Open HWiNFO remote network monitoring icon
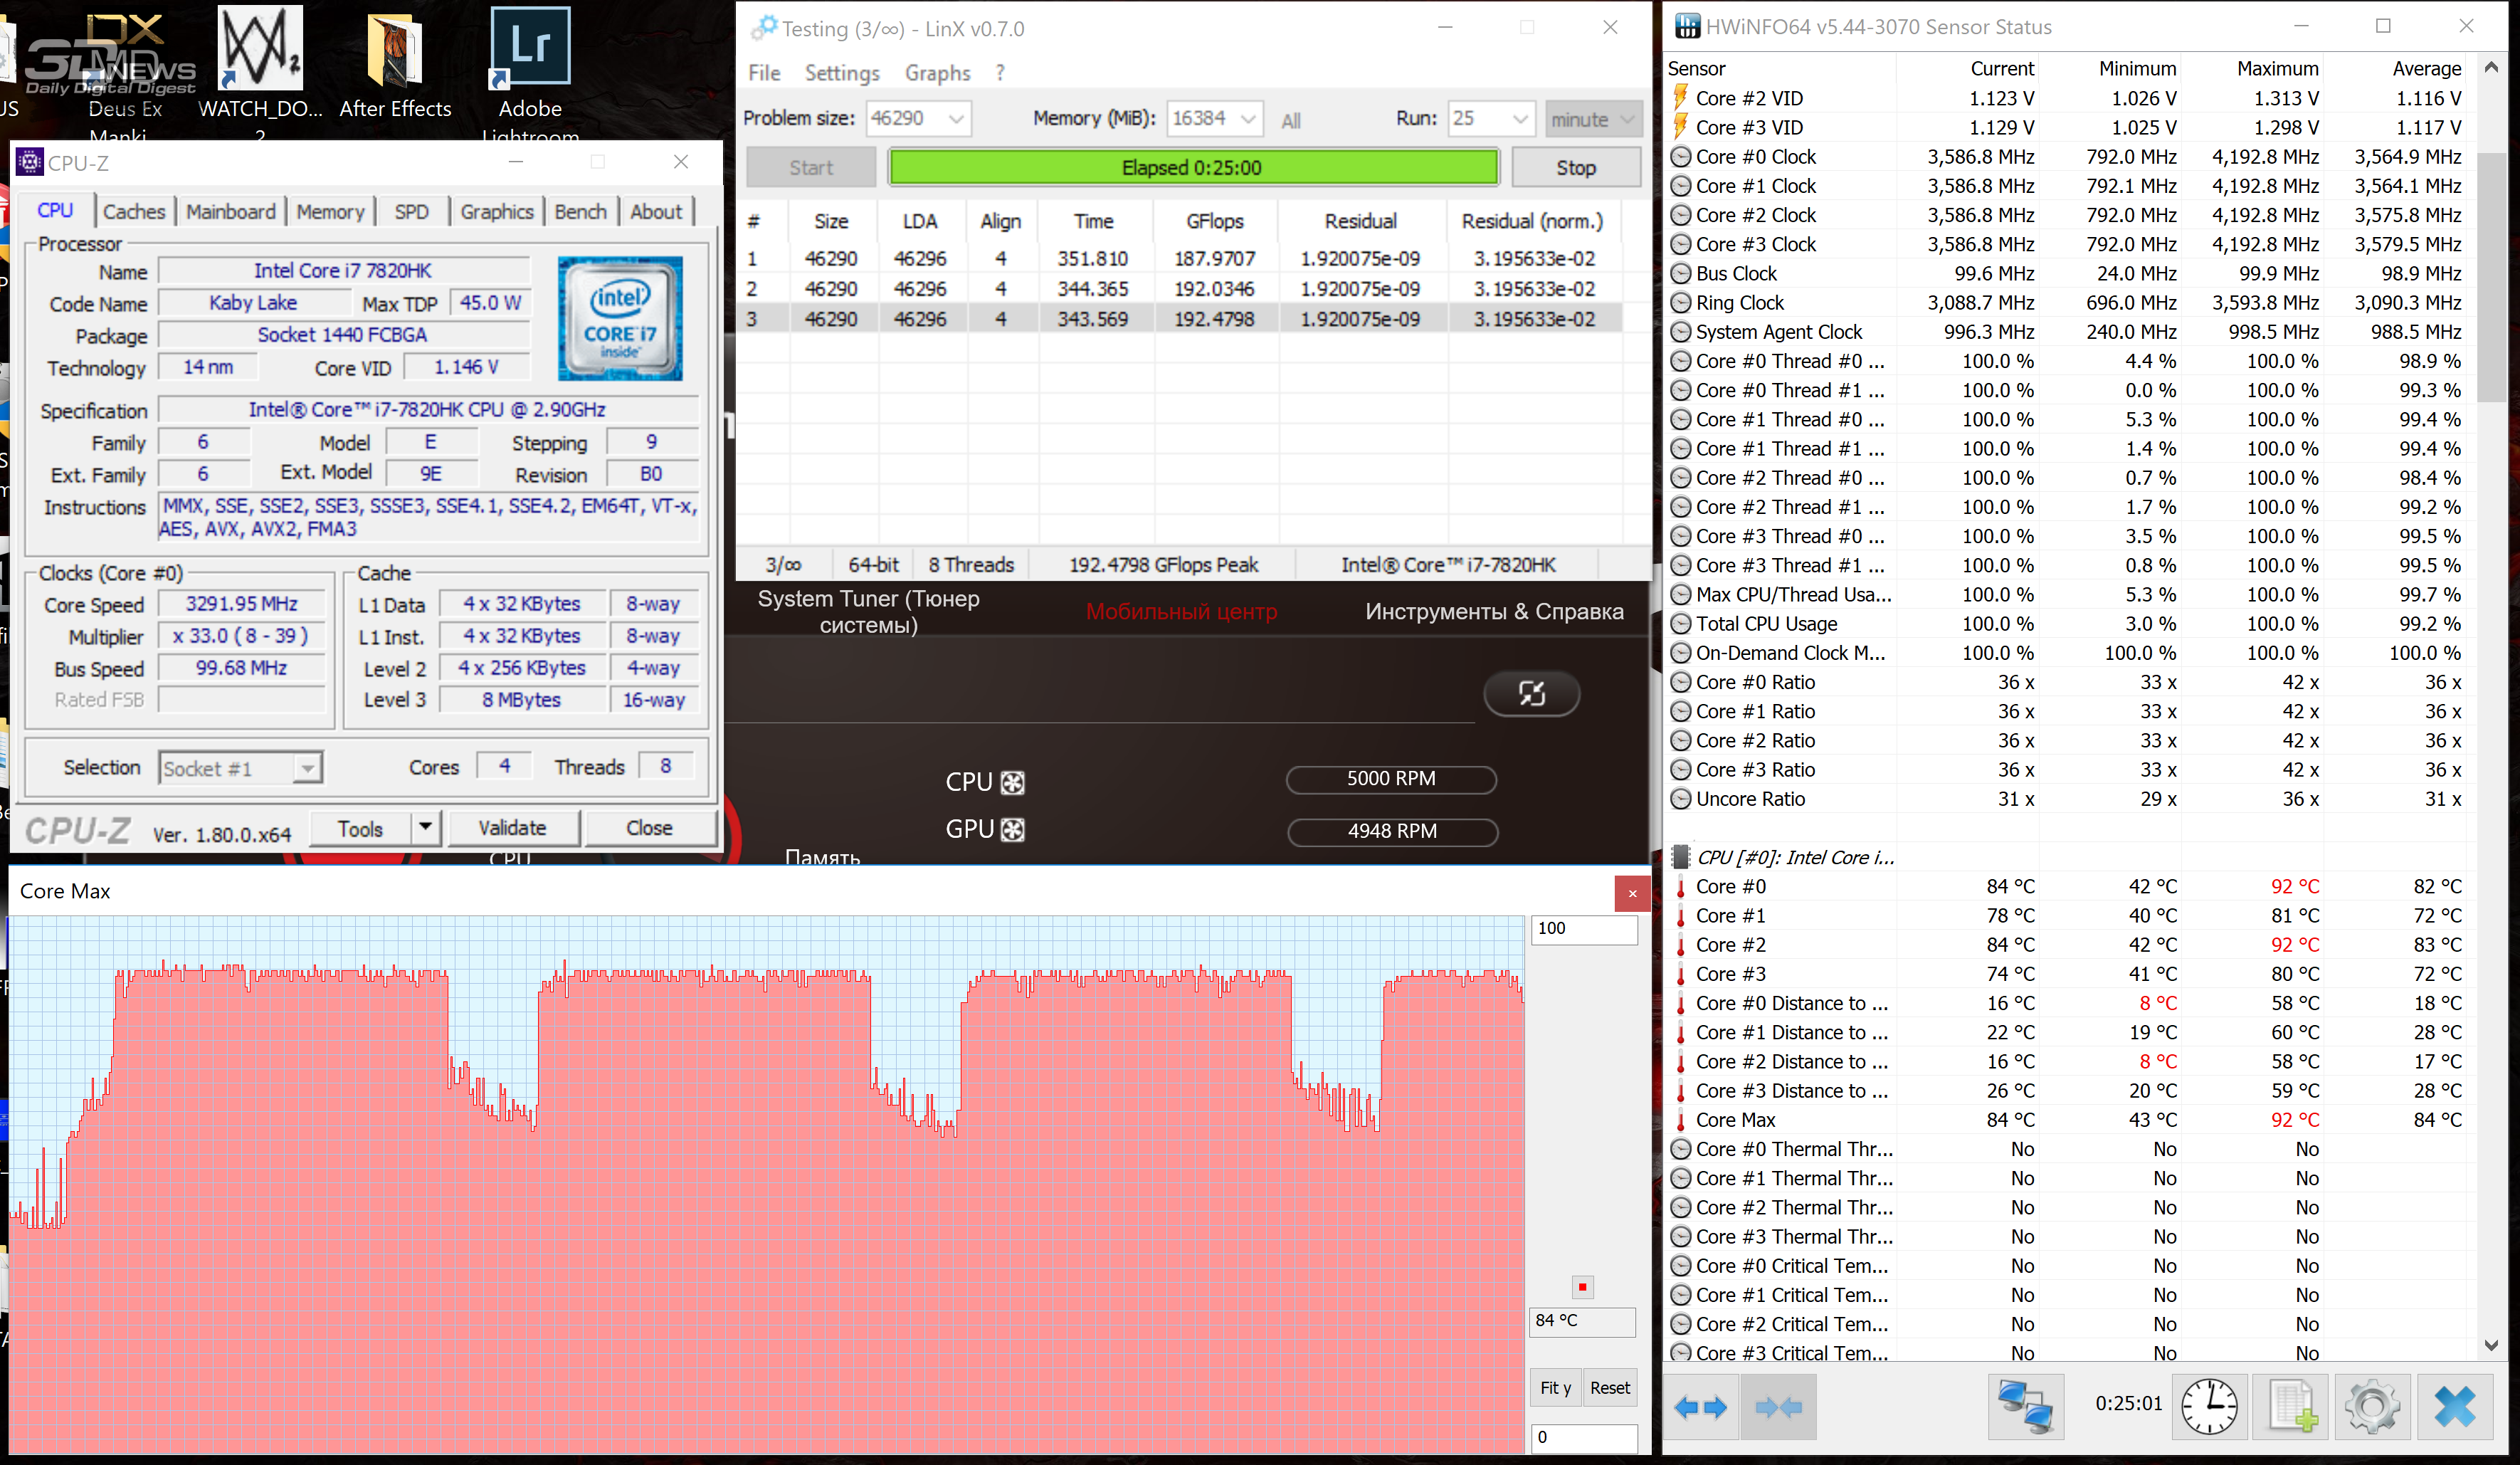This screenshot has width=2520, height=1465. tap(2026, 1407)
